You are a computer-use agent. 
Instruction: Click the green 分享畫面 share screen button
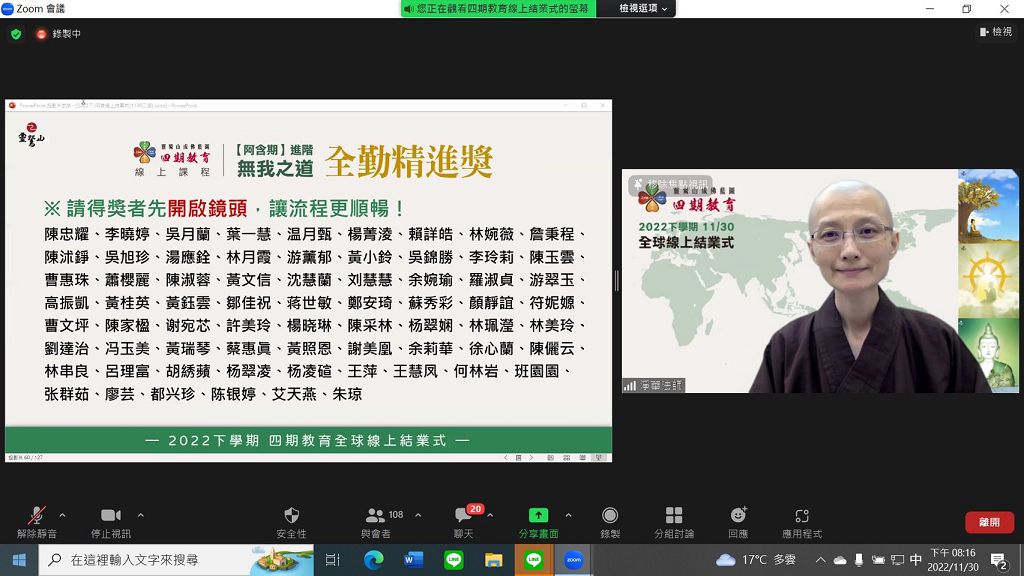[x=538, y=522]
